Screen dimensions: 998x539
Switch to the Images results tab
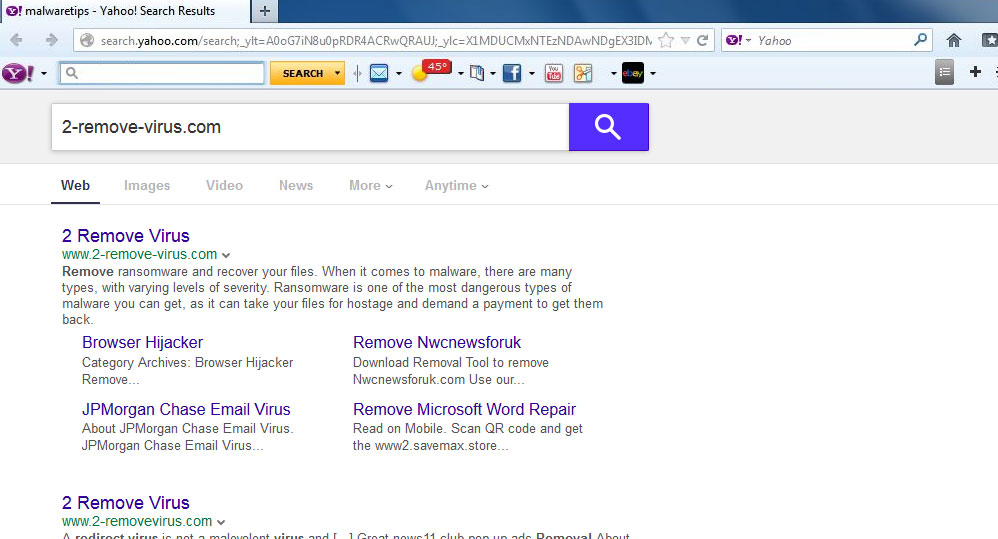point(147,185)
